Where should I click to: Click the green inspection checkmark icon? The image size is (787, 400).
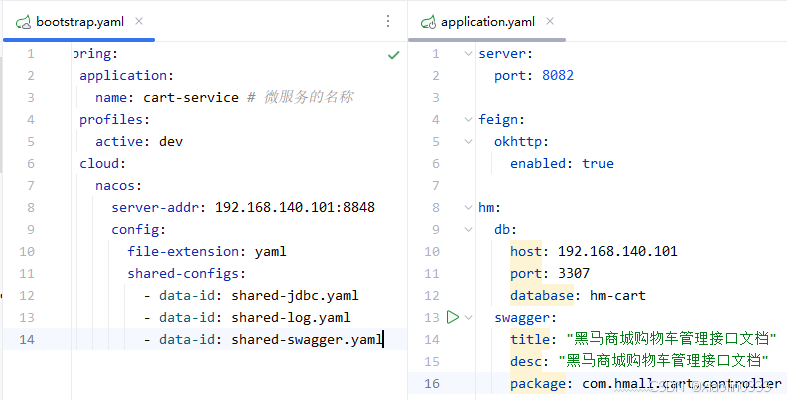click(x=394, y=55)
